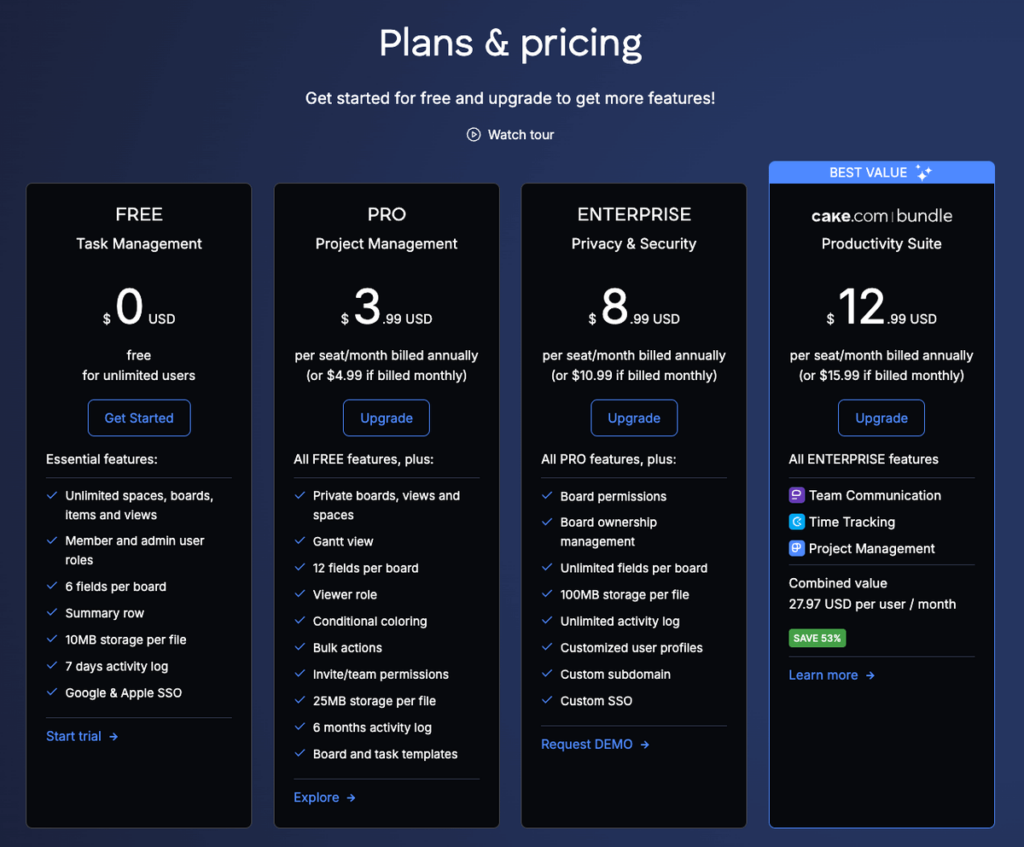1024x847 pixels.
Task: Open the Learn more link
Action: [822, 675]
